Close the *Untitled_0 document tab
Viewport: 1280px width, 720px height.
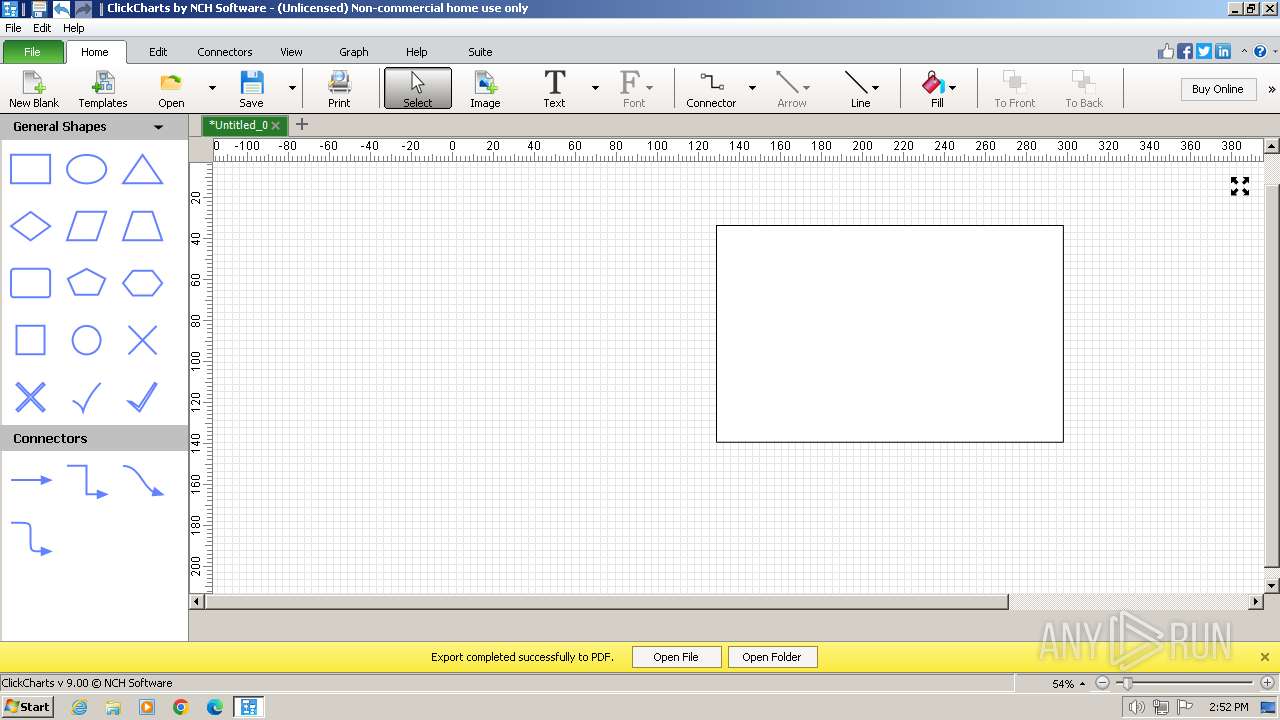click(275, 125)
